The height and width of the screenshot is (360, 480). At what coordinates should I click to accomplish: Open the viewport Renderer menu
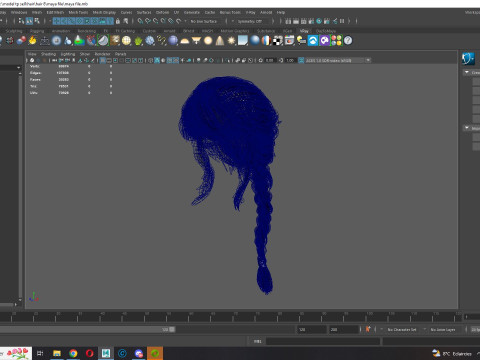pos(102,54)
